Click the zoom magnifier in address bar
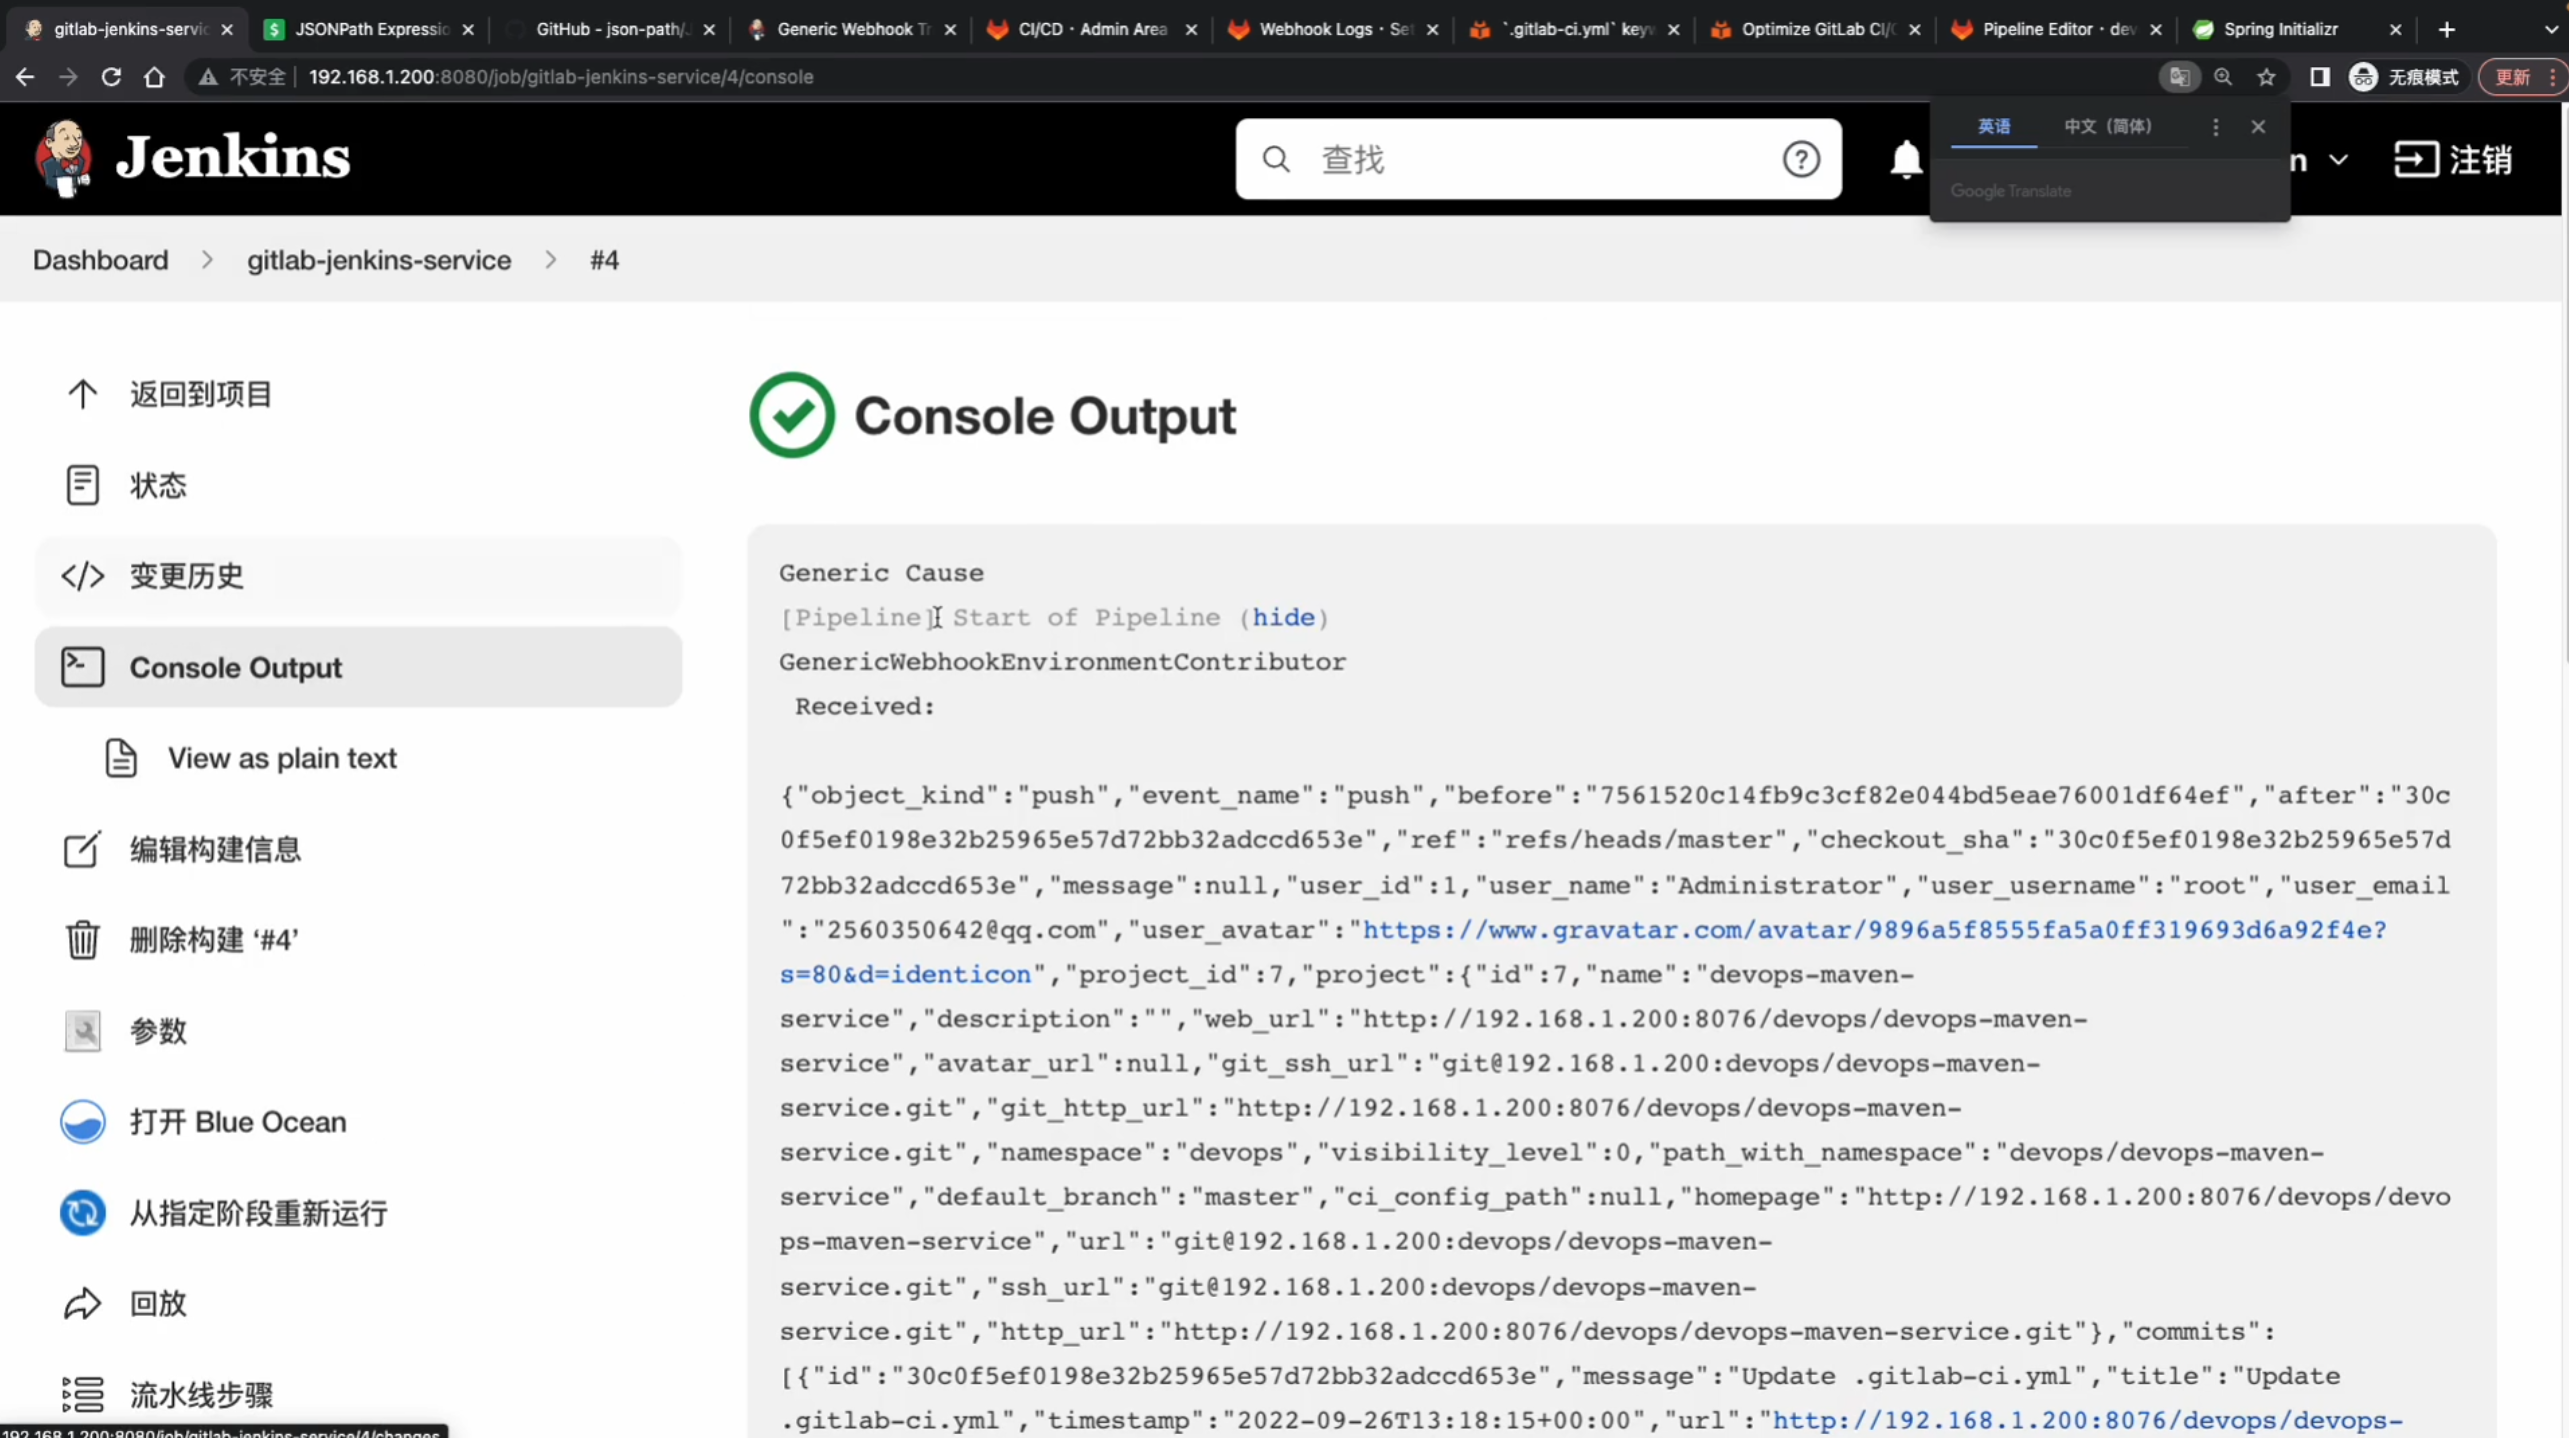 coord(2223,77)
